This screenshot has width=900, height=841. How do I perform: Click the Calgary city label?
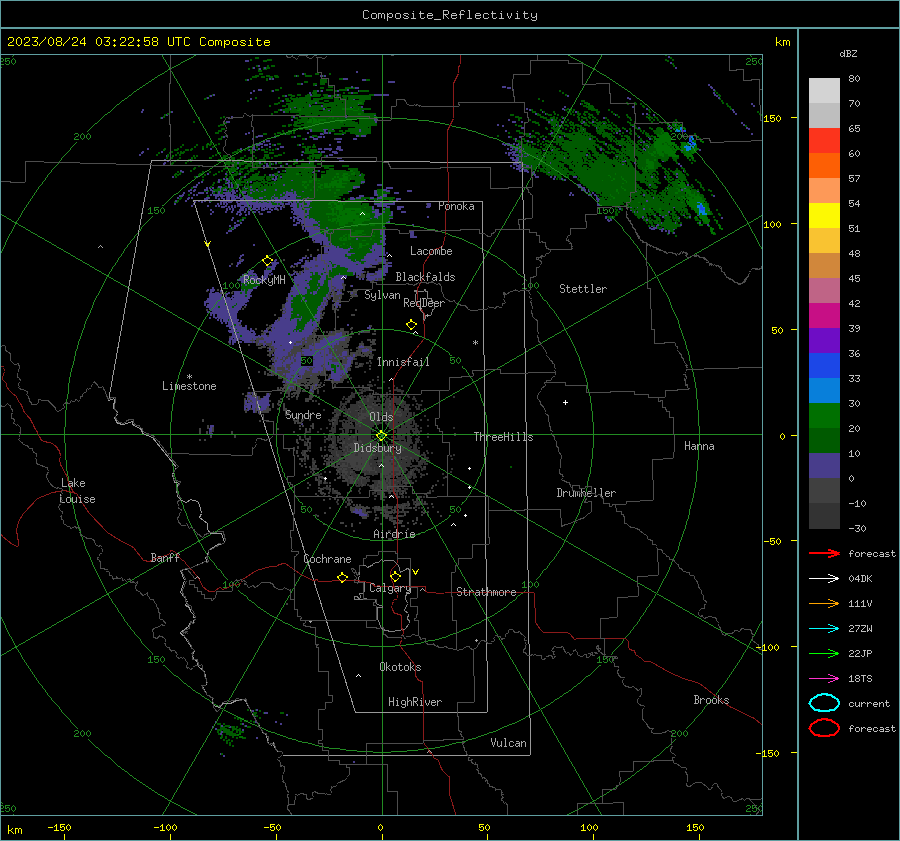click(390, 588)
